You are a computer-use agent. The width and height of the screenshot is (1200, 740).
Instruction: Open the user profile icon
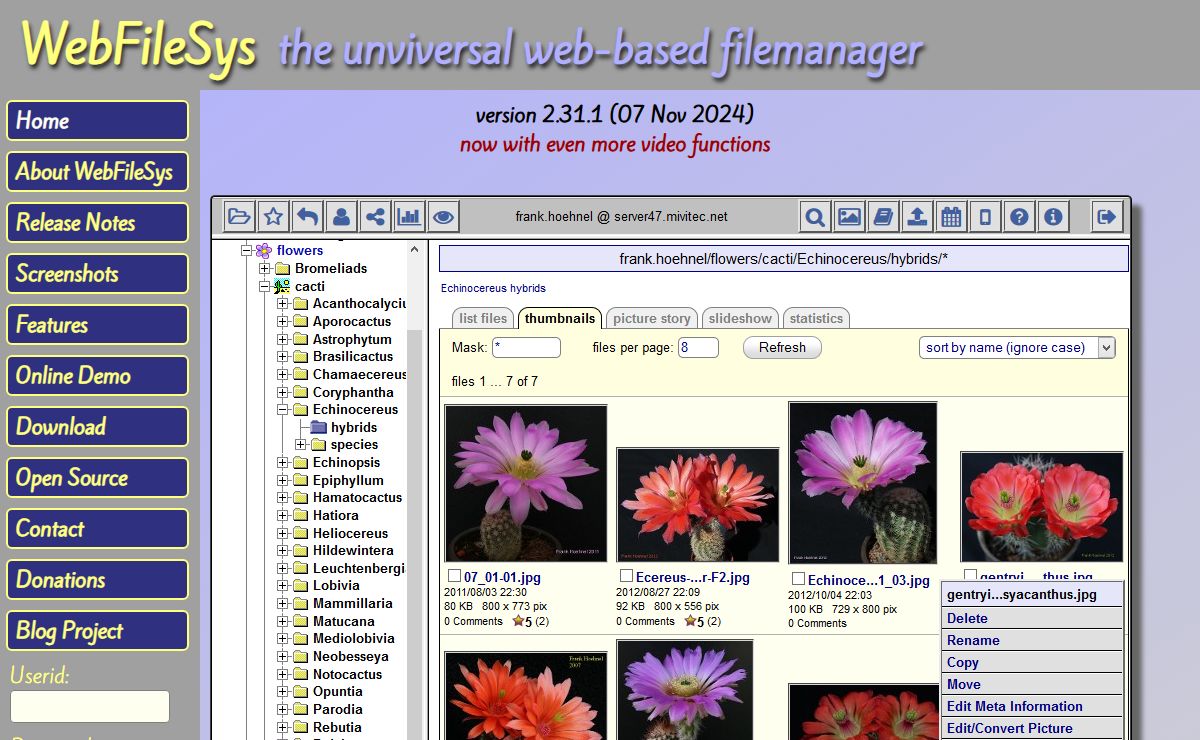coord(341,216)
